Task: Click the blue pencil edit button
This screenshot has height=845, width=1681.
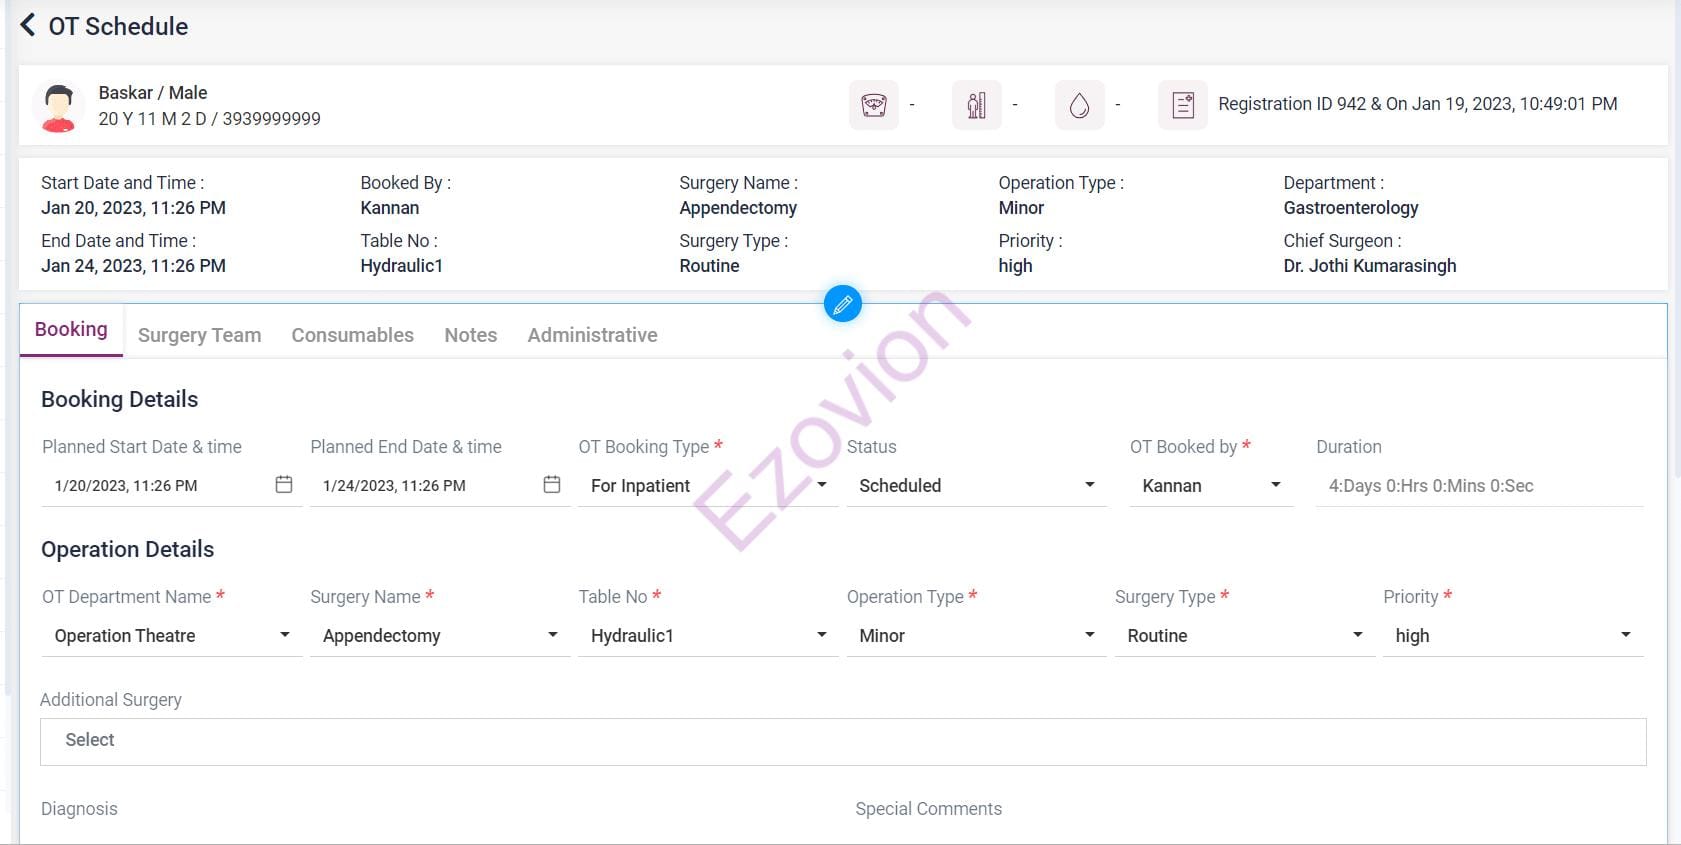Action: point(842,304)
